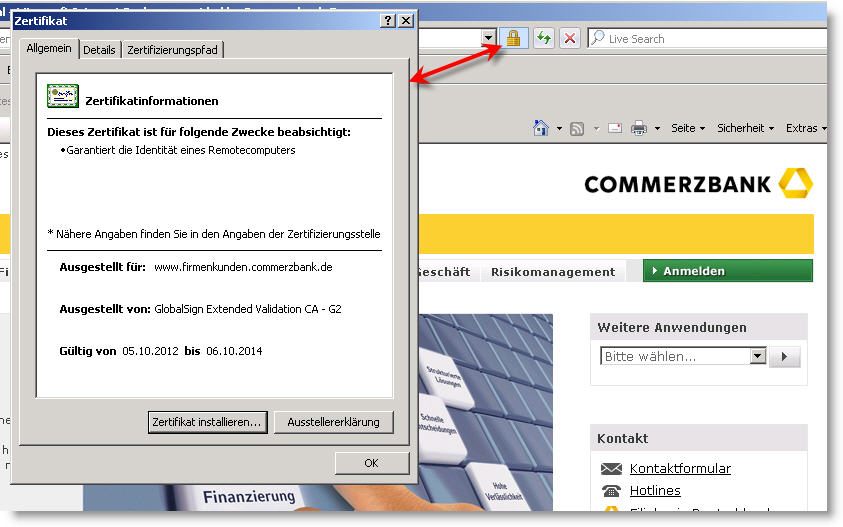This screenshot has height=527, width=843.
Task: Switch to the Details tab
Action: click(x=99, y=50)
